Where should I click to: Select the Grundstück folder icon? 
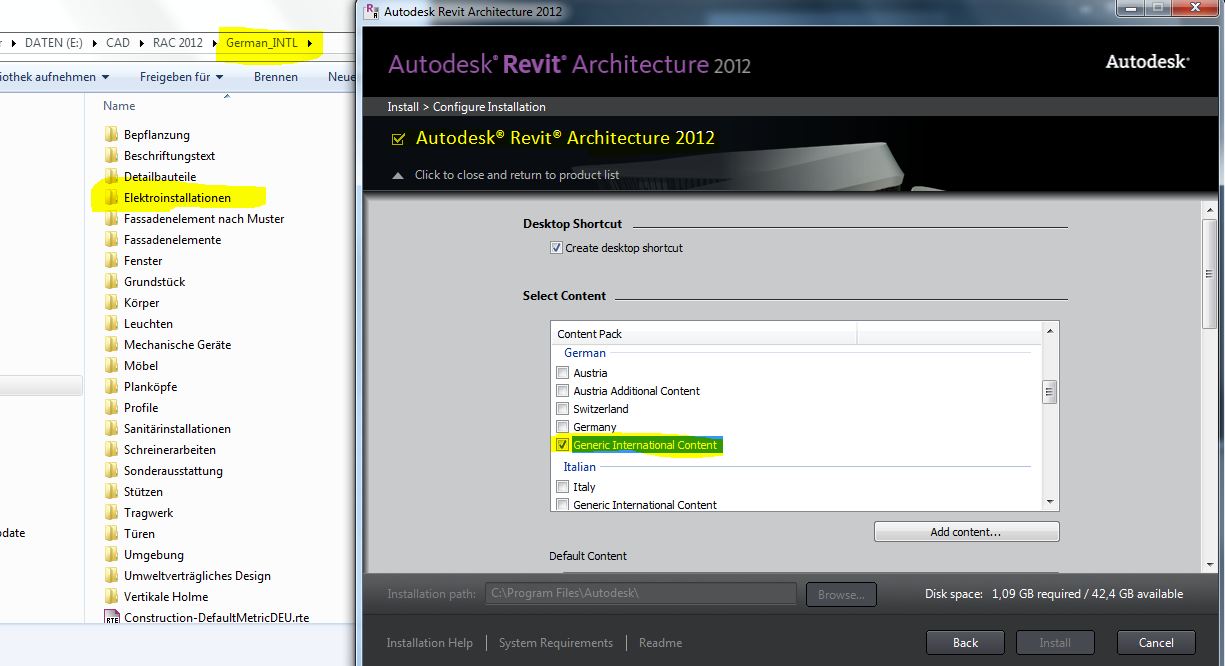(111, 282)
